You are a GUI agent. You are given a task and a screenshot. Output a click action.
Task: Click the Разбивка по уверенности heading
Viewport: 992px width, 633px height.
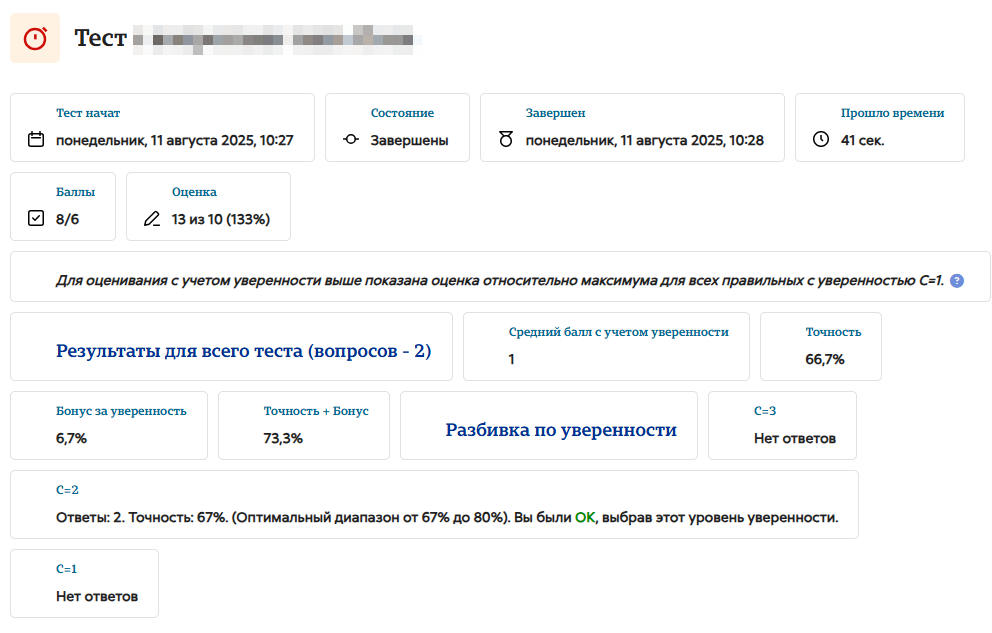(x=561, y=430)
